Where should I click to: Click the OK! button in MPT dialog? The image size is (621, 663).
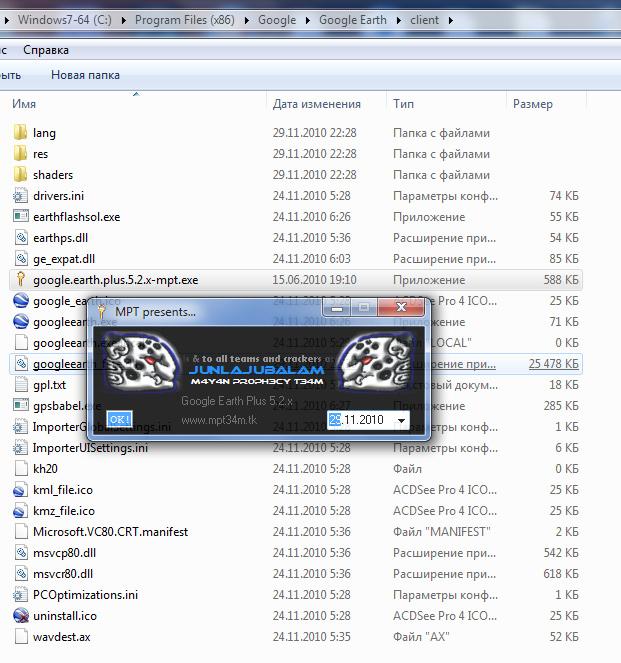(x=119, y=419)
